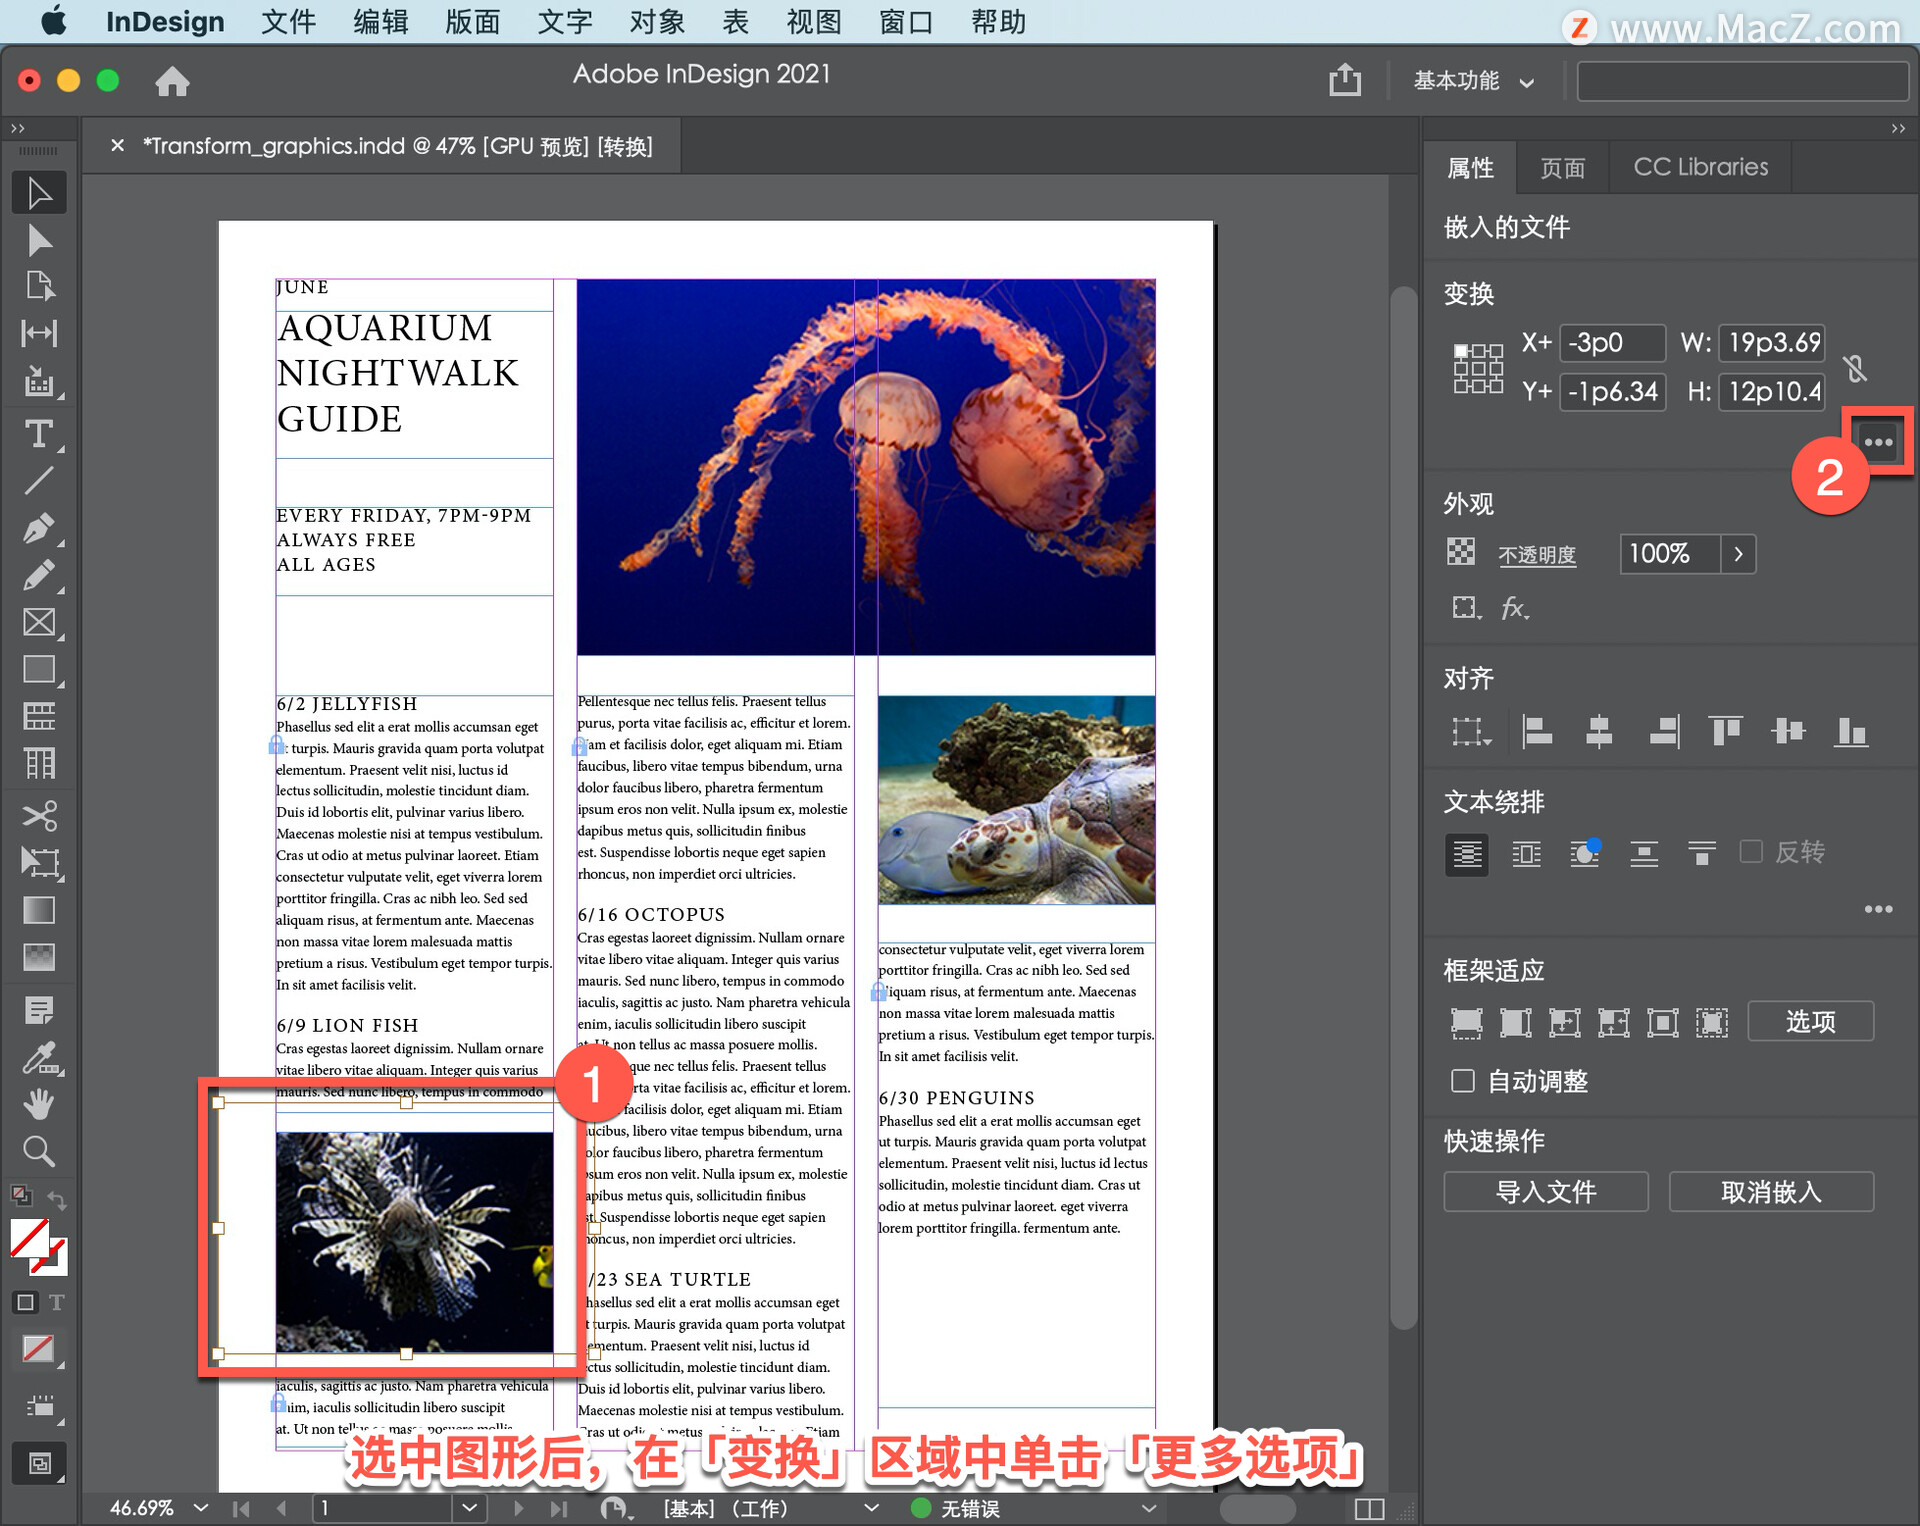
Task: Switch to the CC Libraries tab
Action: click(1700, 167)
